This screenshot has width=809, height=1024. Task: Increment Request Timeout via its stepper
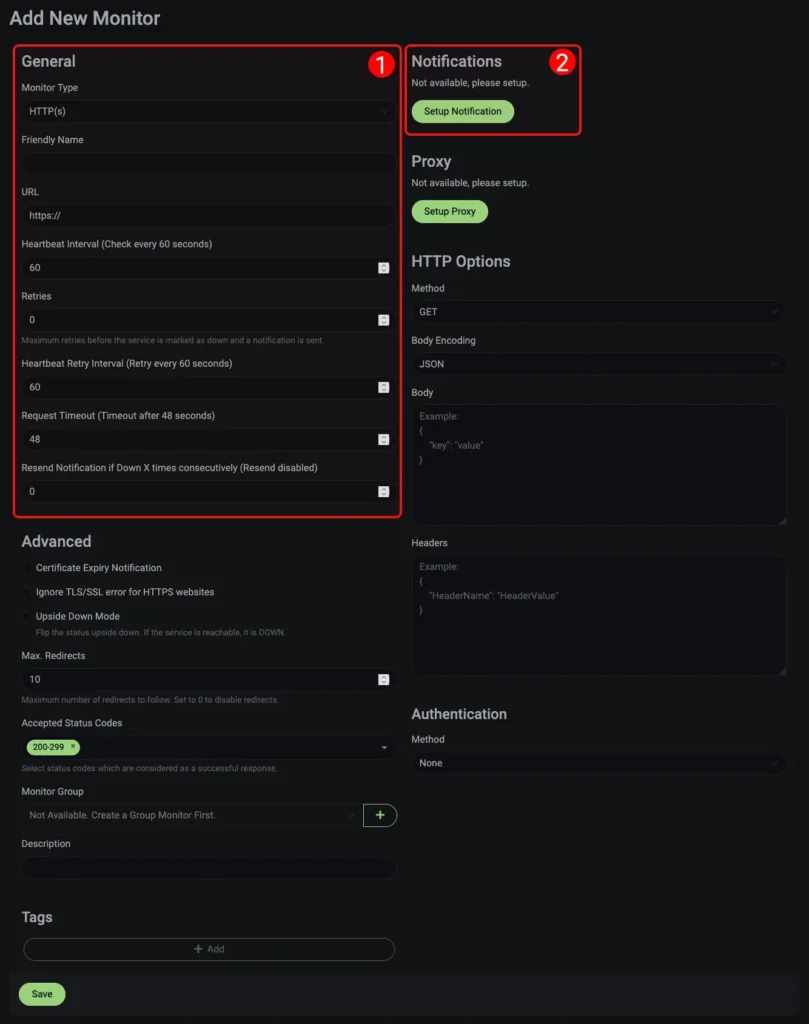coord(383,436)
